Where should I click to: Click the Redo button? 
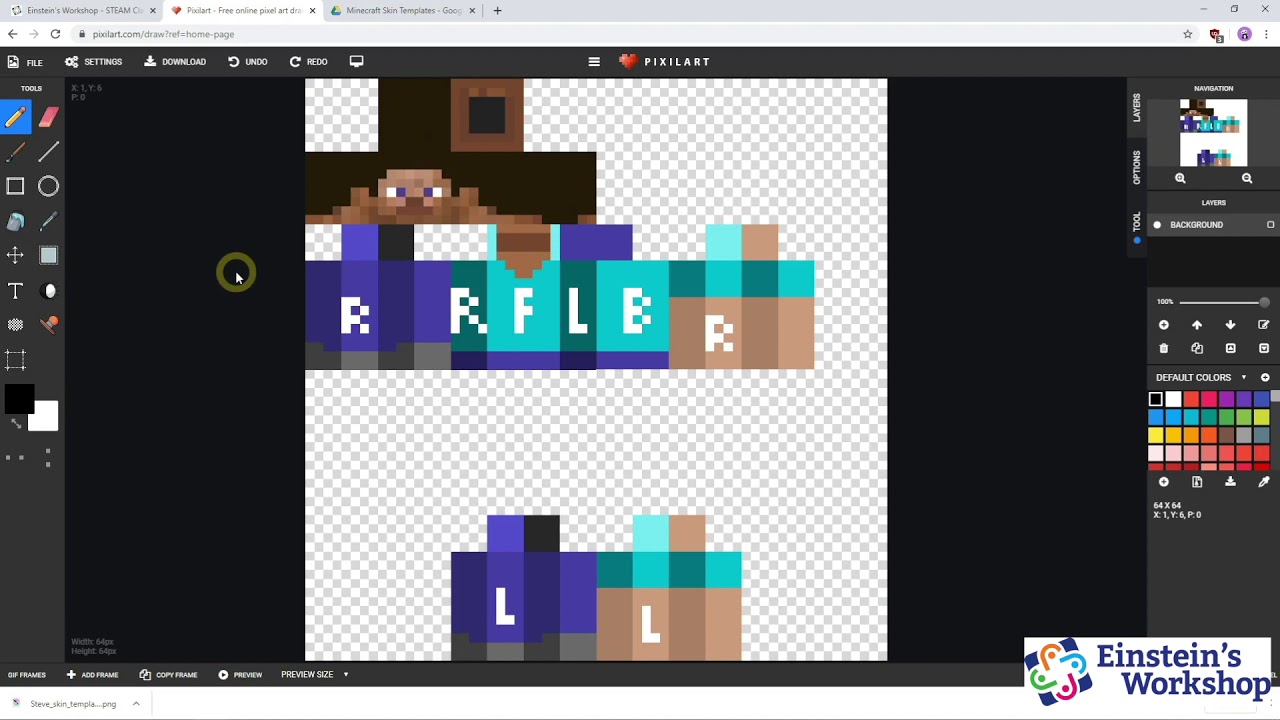point(309,62)
